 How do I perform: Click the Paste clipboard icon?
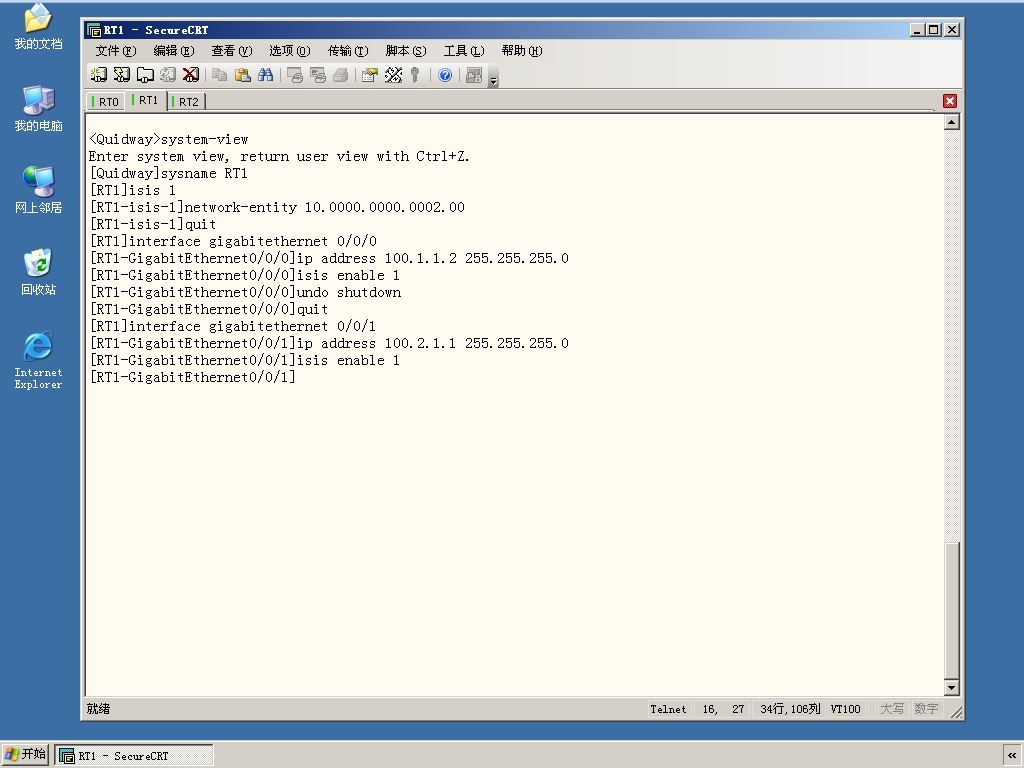click(x=242, y=75)
